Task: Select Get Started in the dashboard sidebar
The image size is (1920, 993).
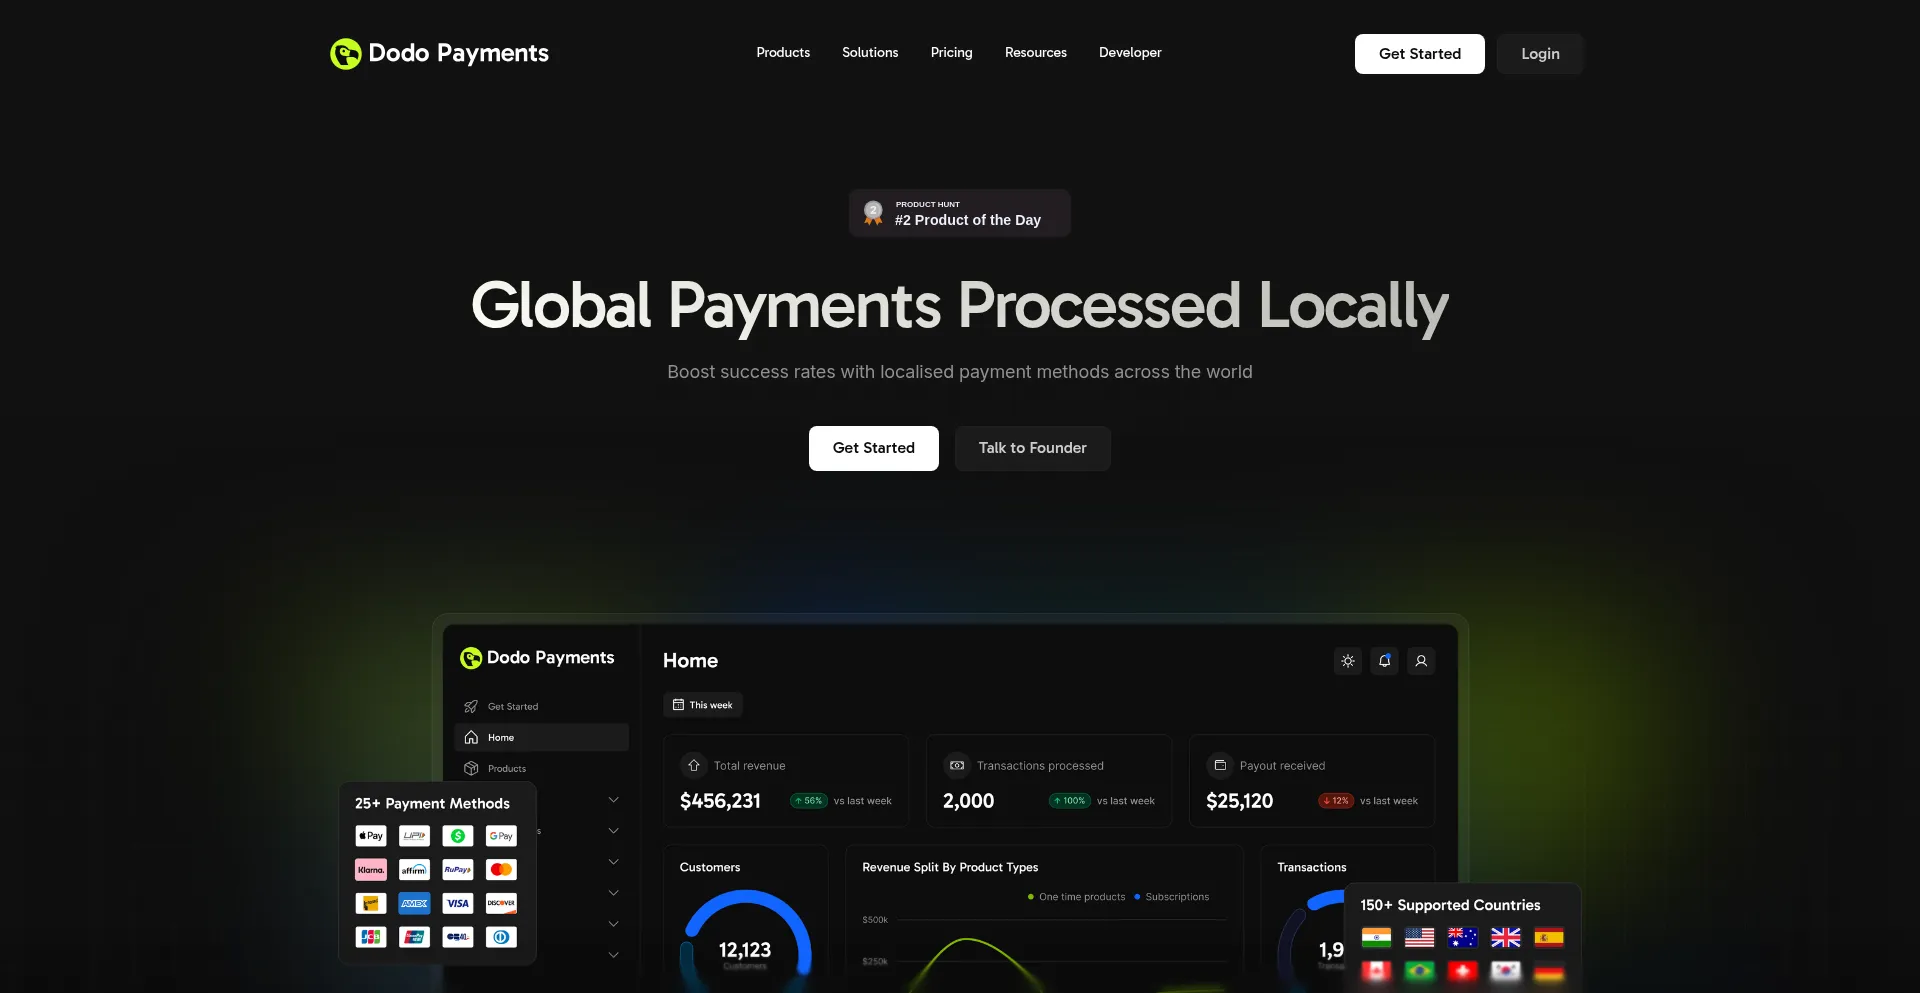Action: click(x=542, y=707)
